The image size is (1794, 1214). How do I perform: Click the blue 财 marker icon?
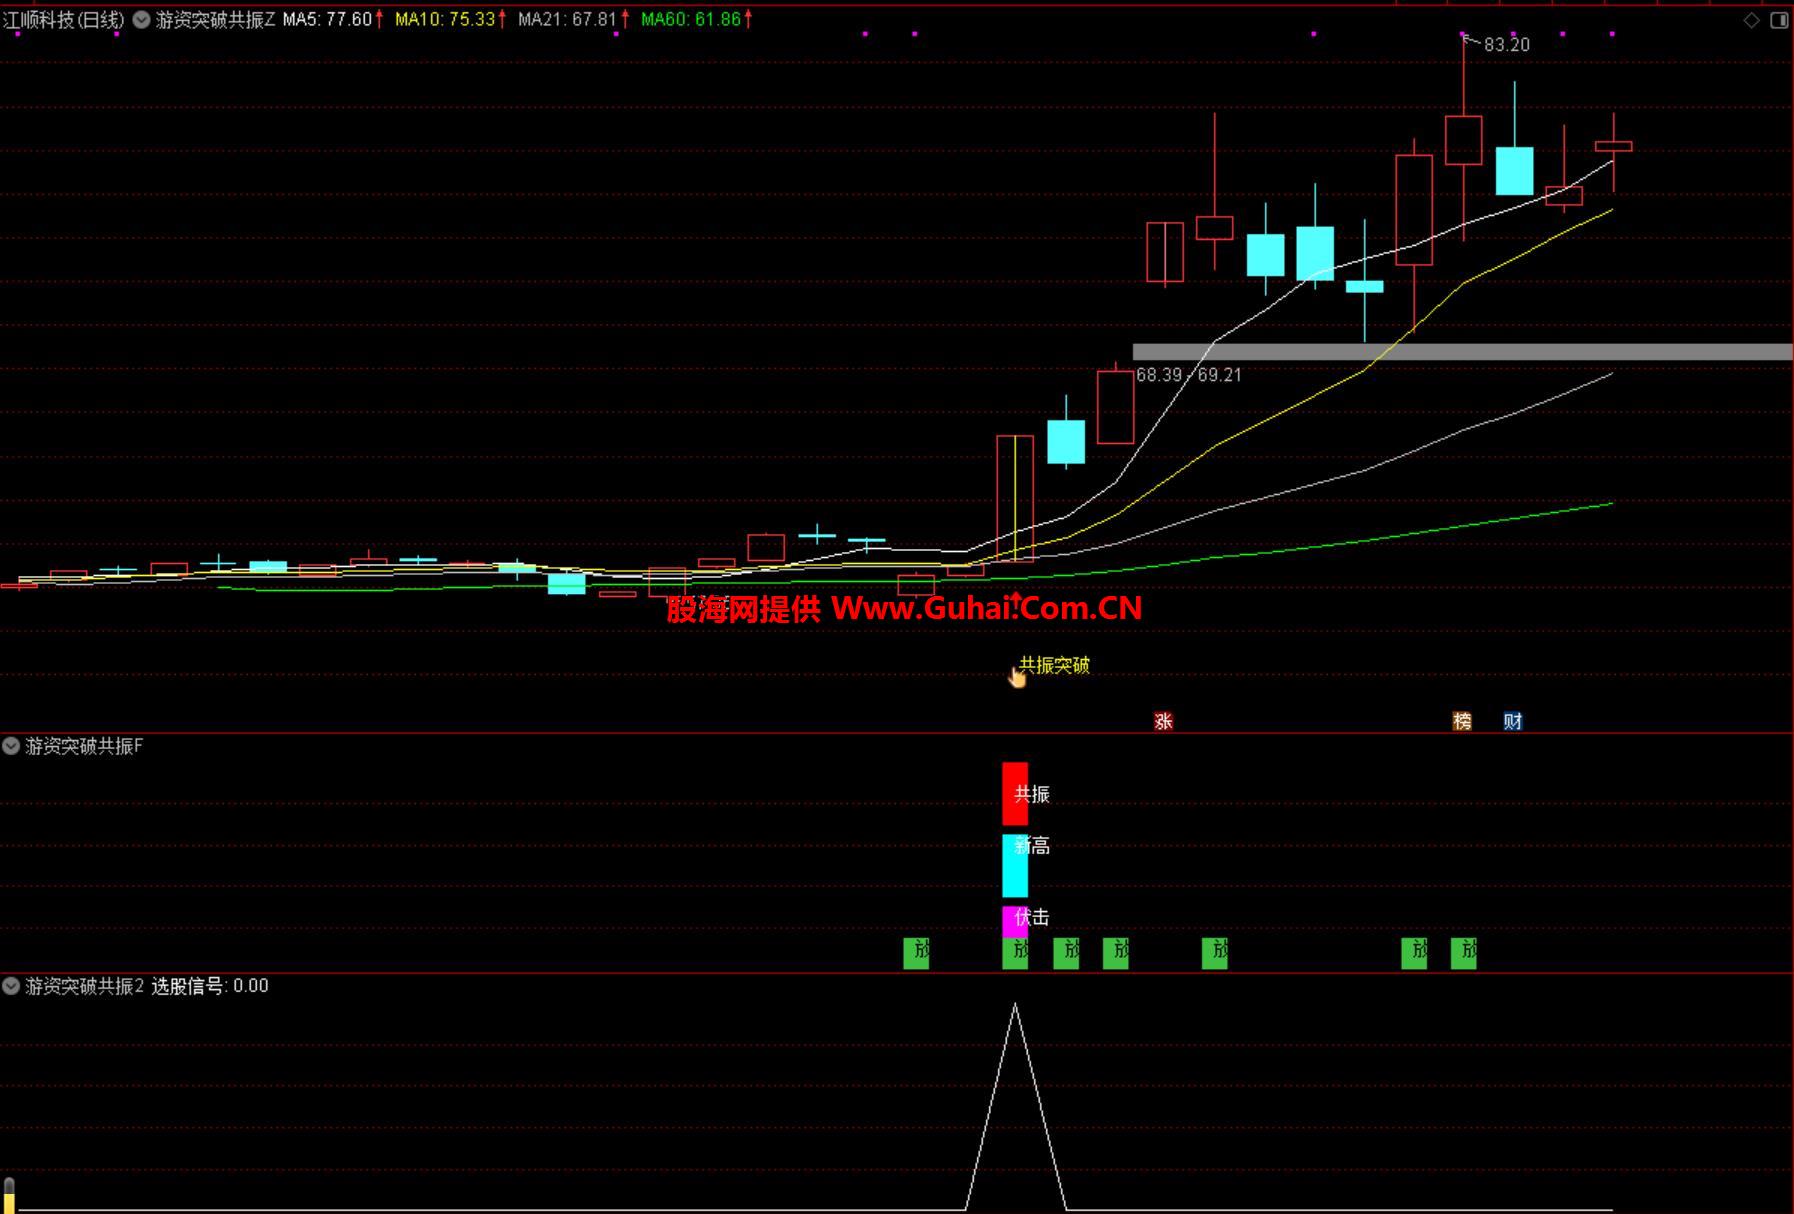(1512, 721)
